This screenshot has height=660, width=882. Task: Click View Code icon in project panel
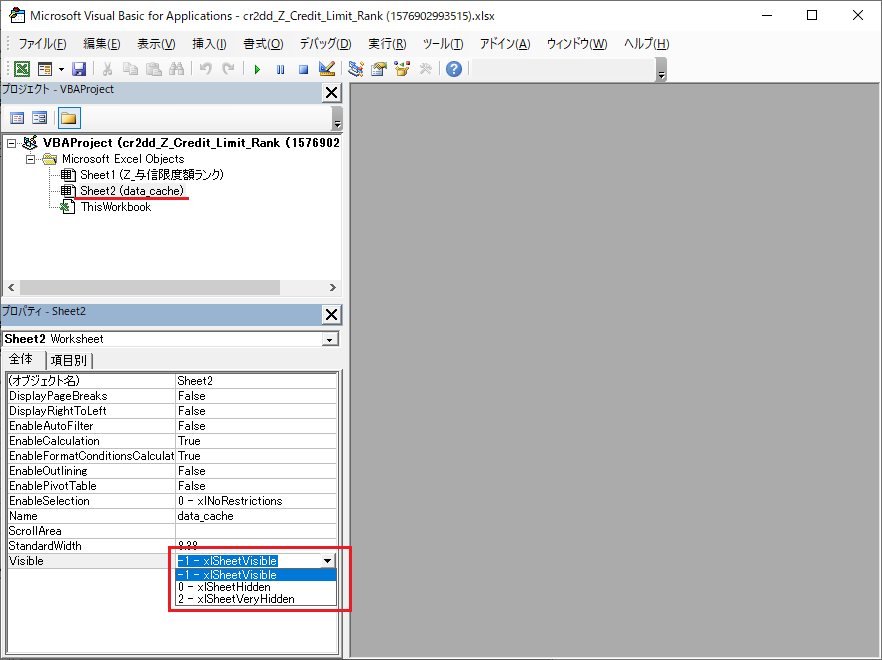(17, 118)
